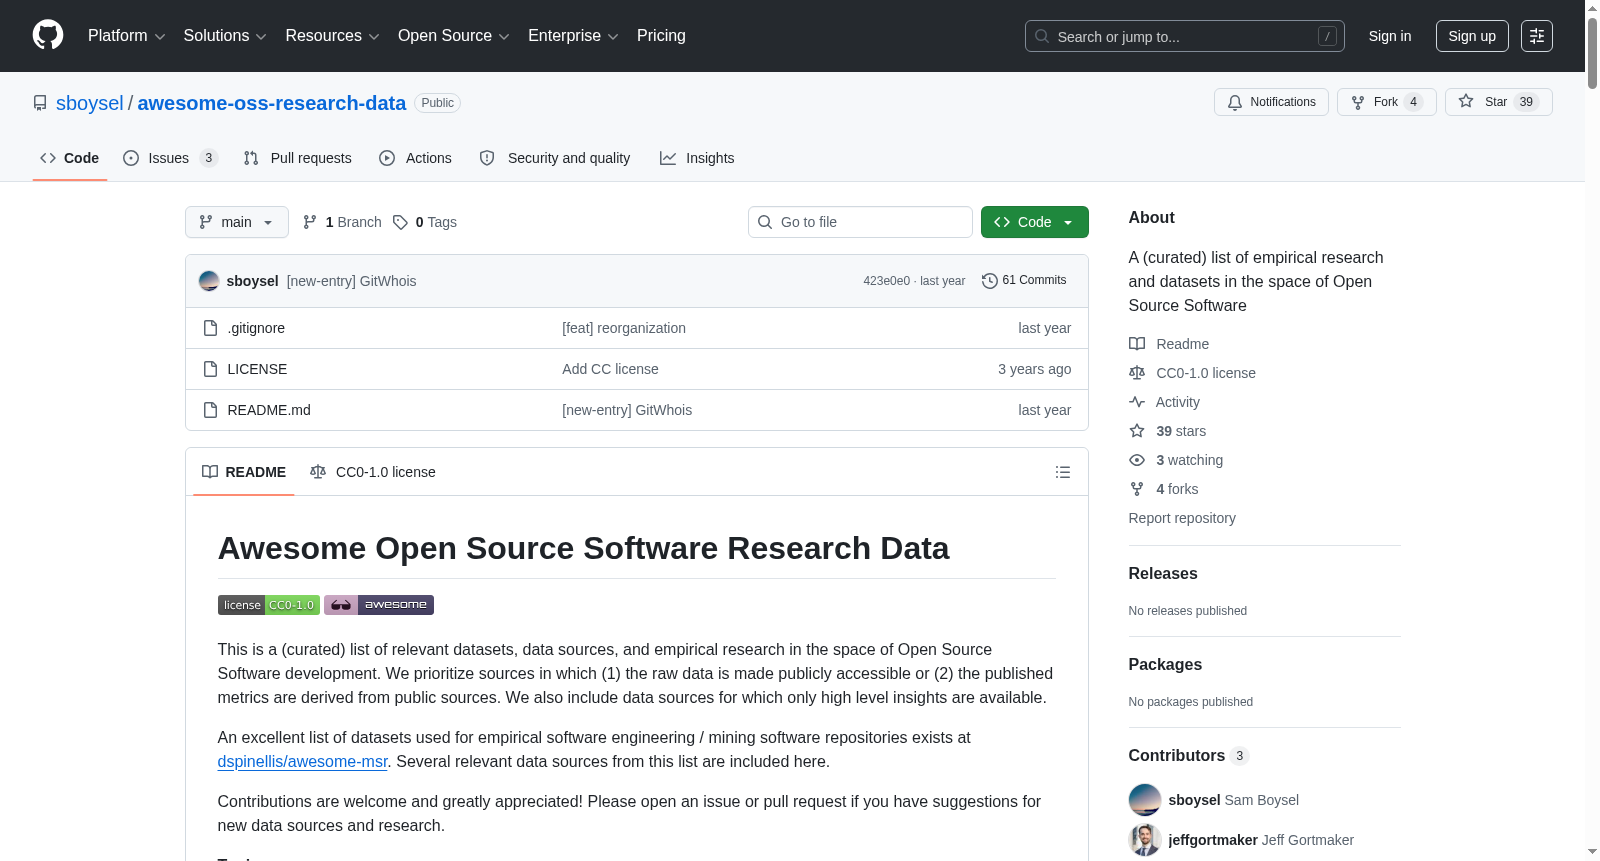This screenshot has height=861, width=1600.
Task: Select the notifications bell icon
Action: click(1235, 102)
